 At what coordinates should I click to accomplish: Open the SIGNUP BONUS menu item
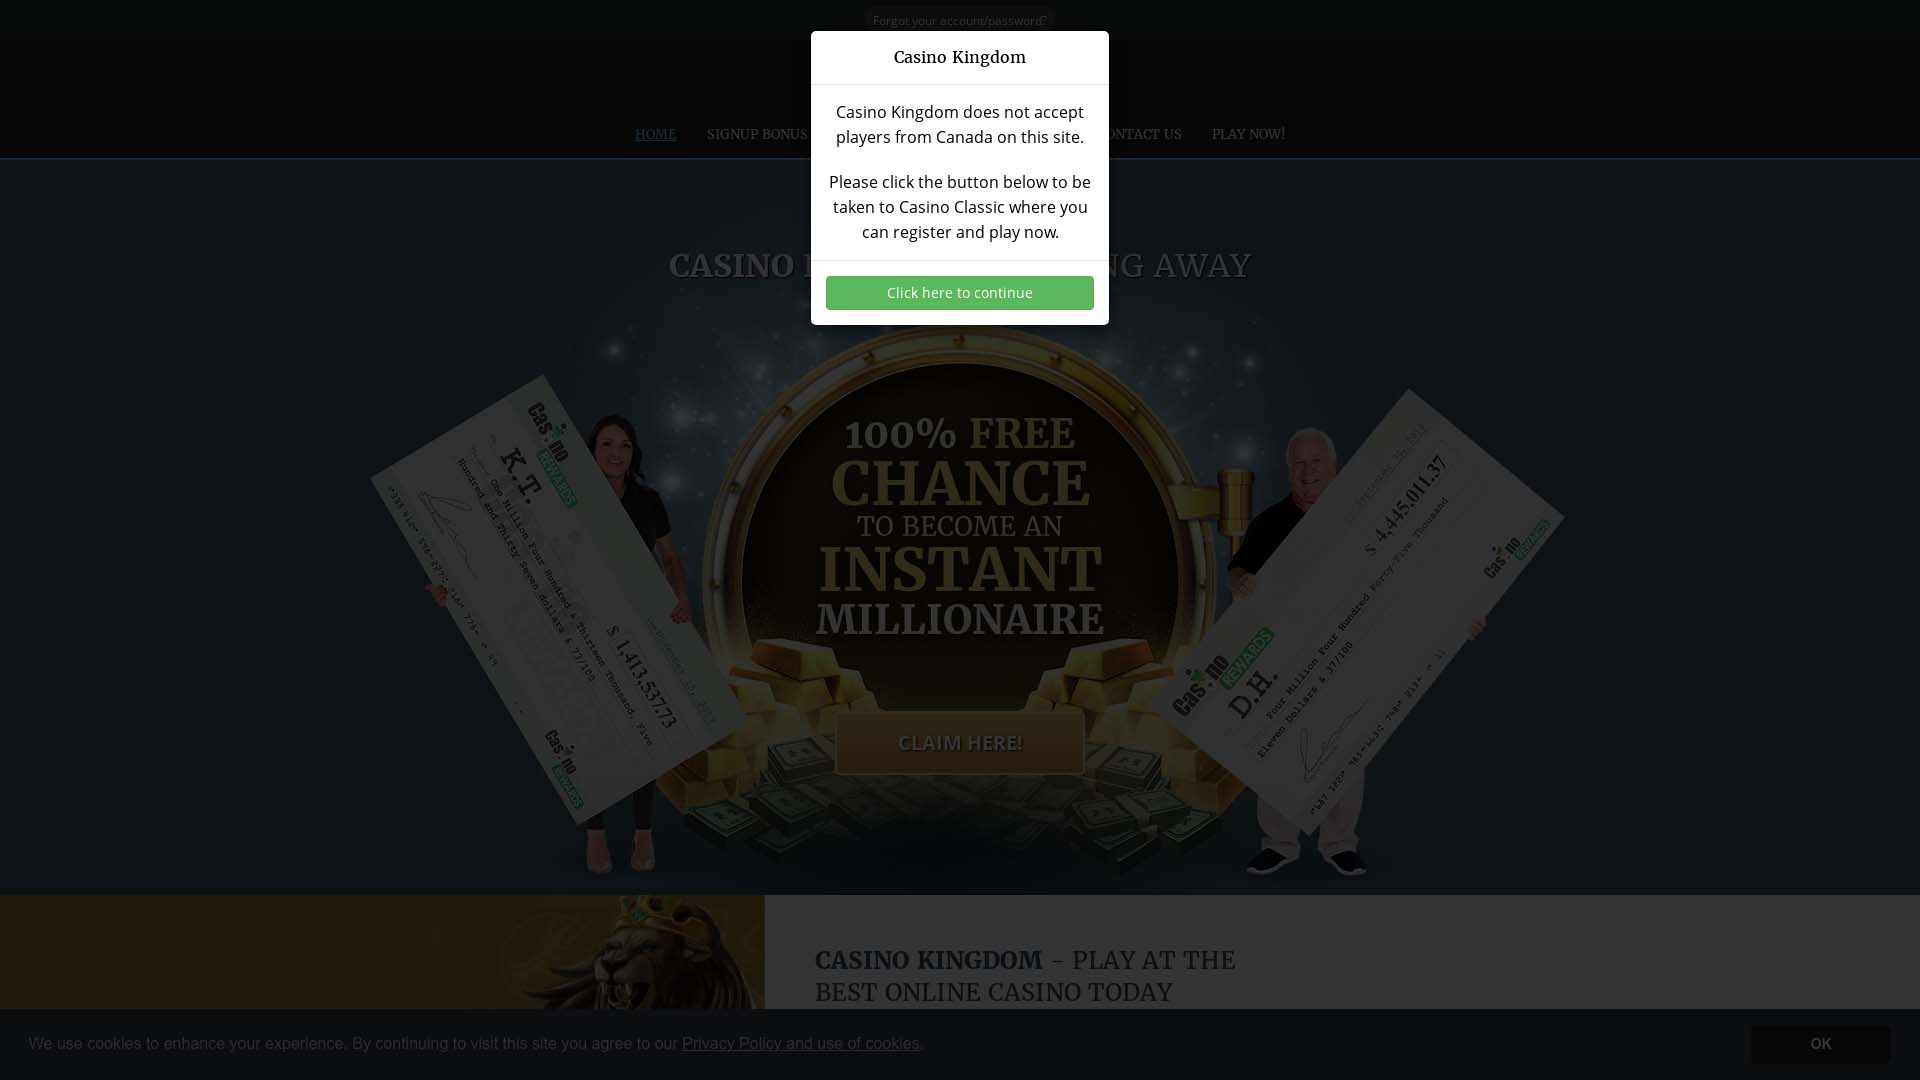[x=756, y=134]
